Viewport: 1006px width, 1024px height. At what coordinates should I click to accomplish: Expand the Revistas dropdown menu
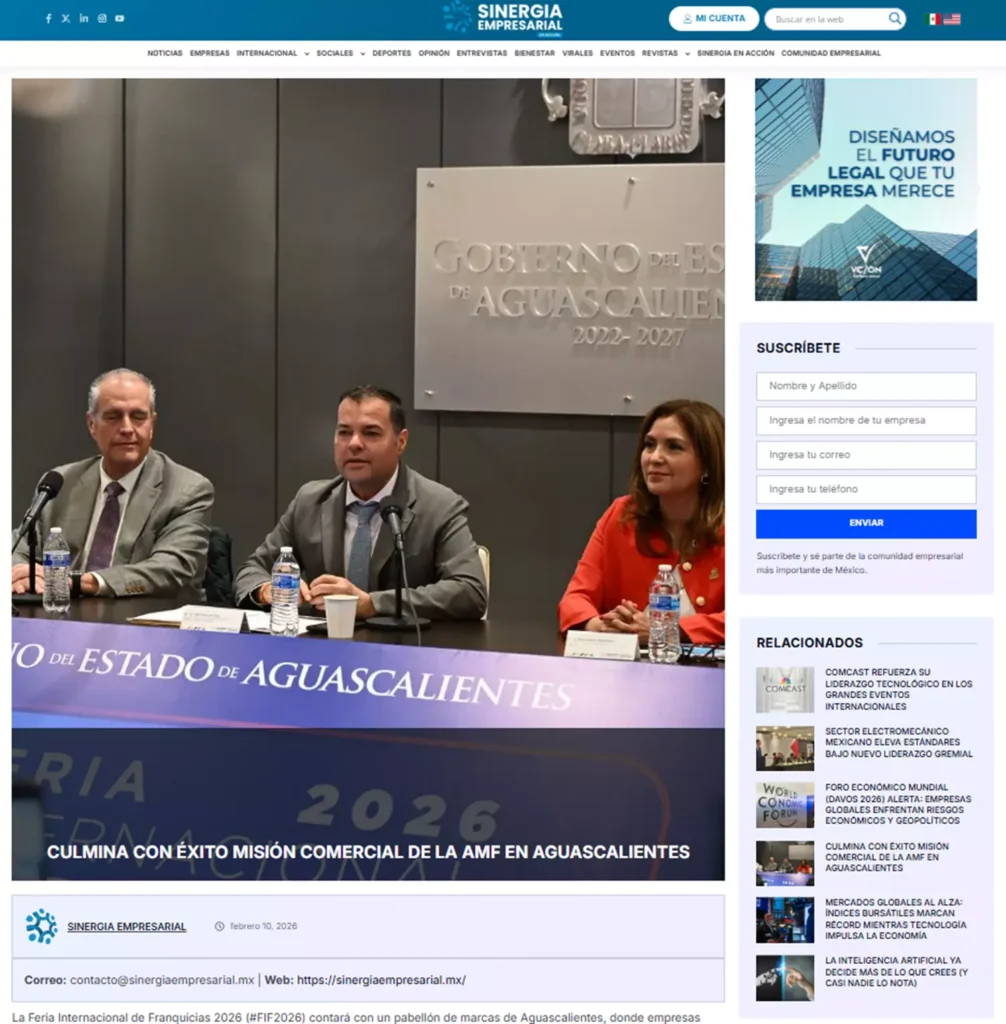click(x=665, y=53)
